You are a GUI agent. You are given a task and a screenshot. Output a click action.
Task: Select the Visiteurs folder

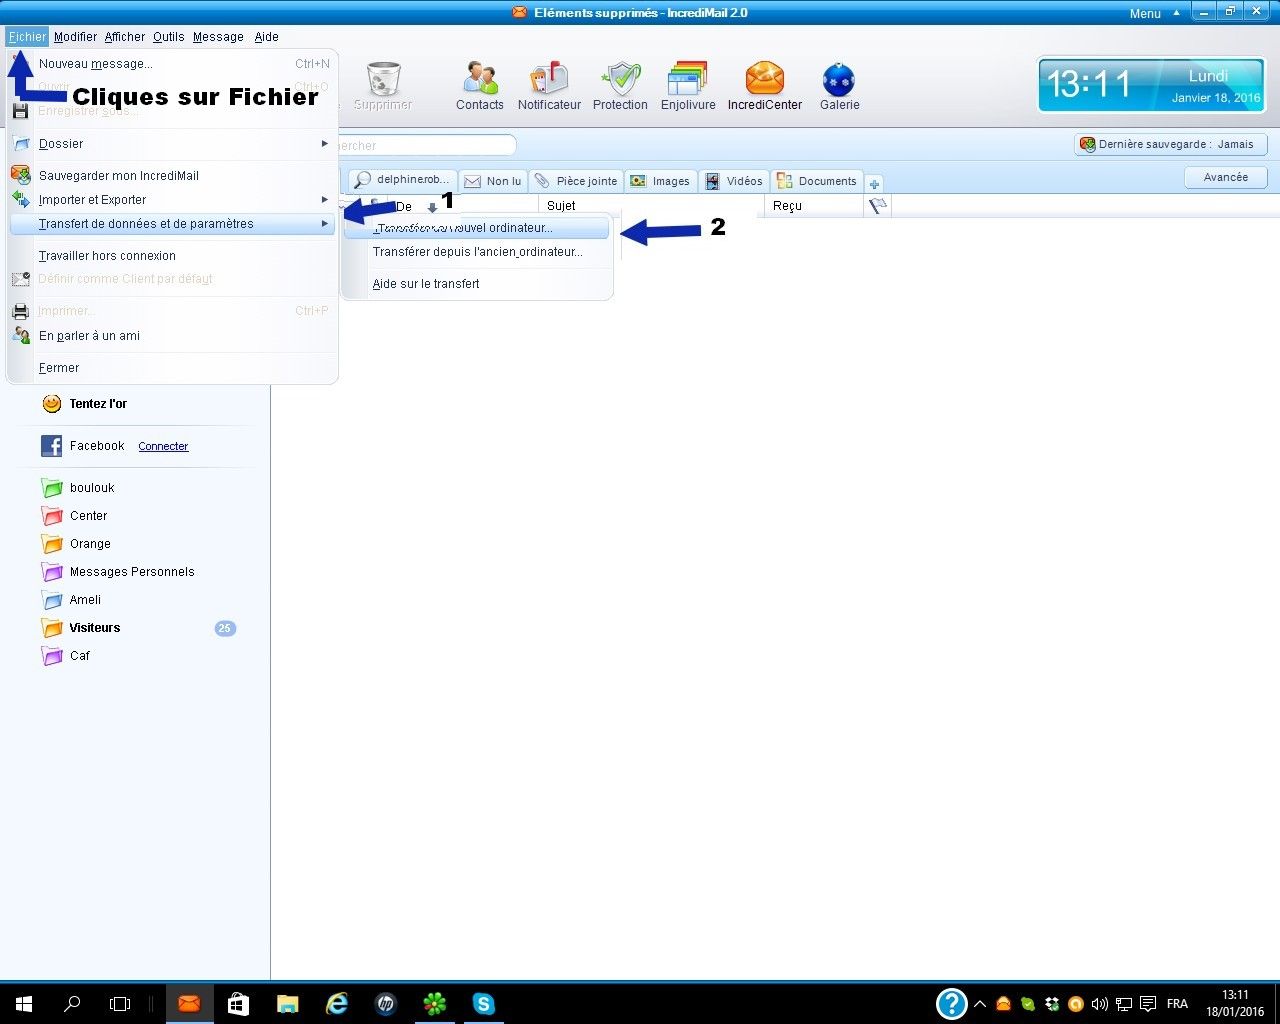(95, 628)
